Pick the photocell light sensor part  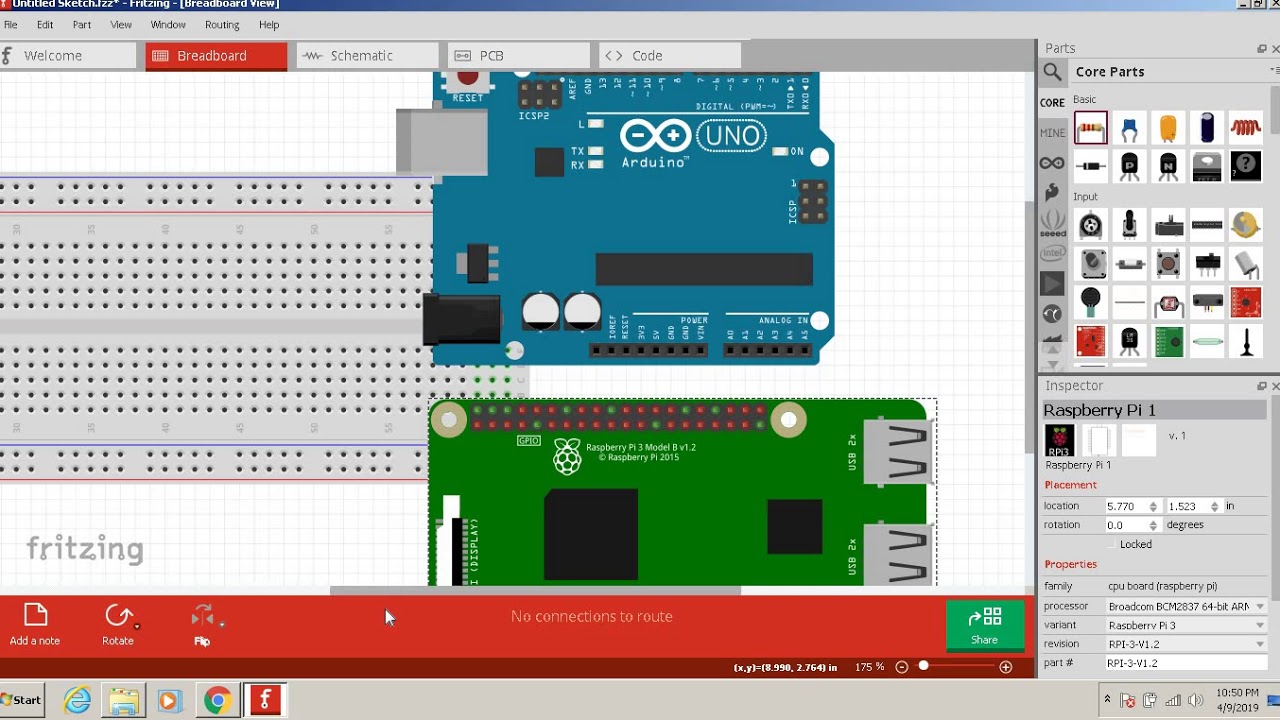coord(1168,303)
